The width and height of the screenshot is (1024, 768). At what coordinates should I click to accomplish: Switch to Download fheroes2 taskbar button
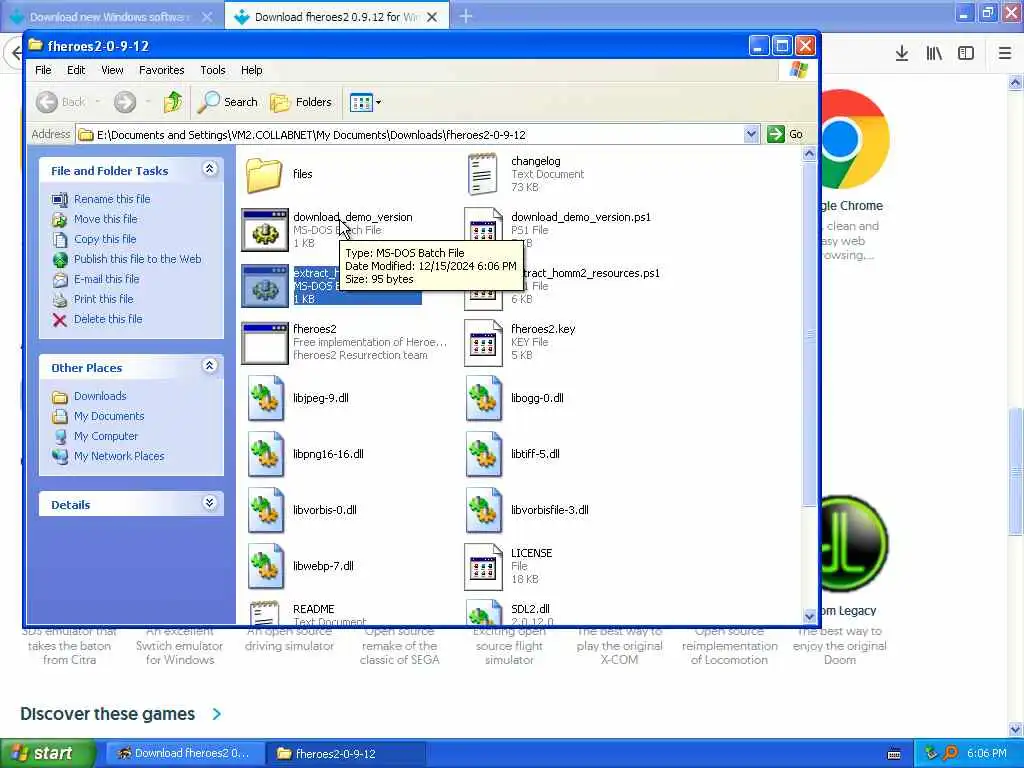pos(184,754)
